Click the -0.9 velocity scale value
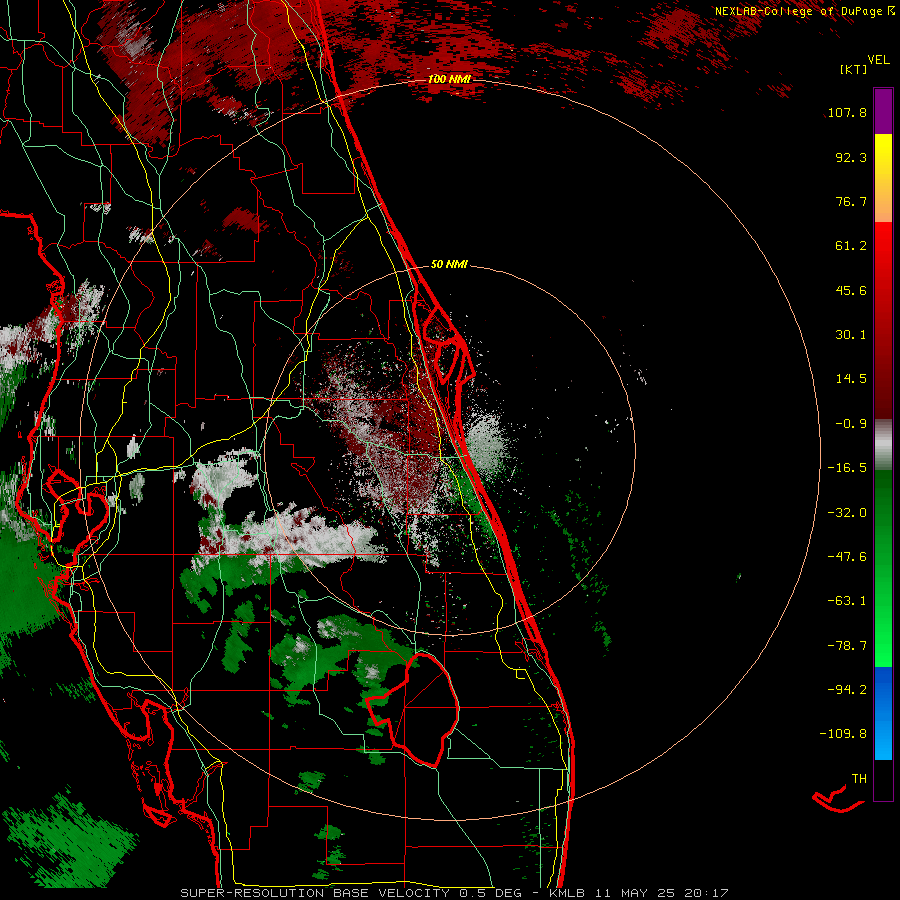Screen dimensions: 900x900 [x=851, y=424]
